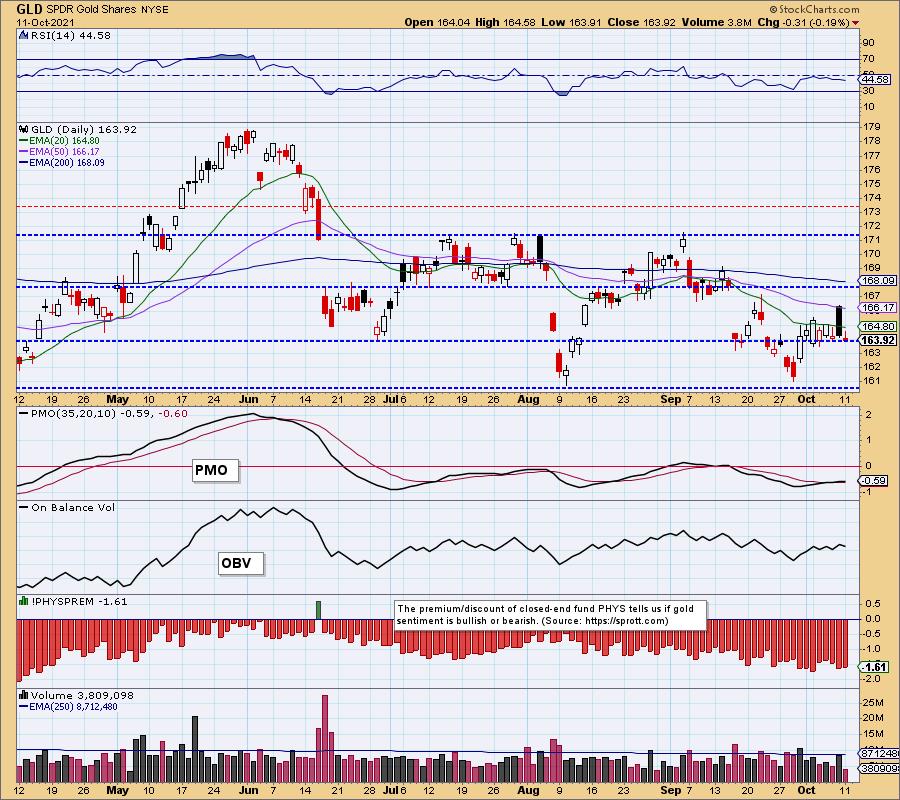Screen dimensions: 900x800
Task: Click the Jun label on price date axis
Action: click(249, 399)
